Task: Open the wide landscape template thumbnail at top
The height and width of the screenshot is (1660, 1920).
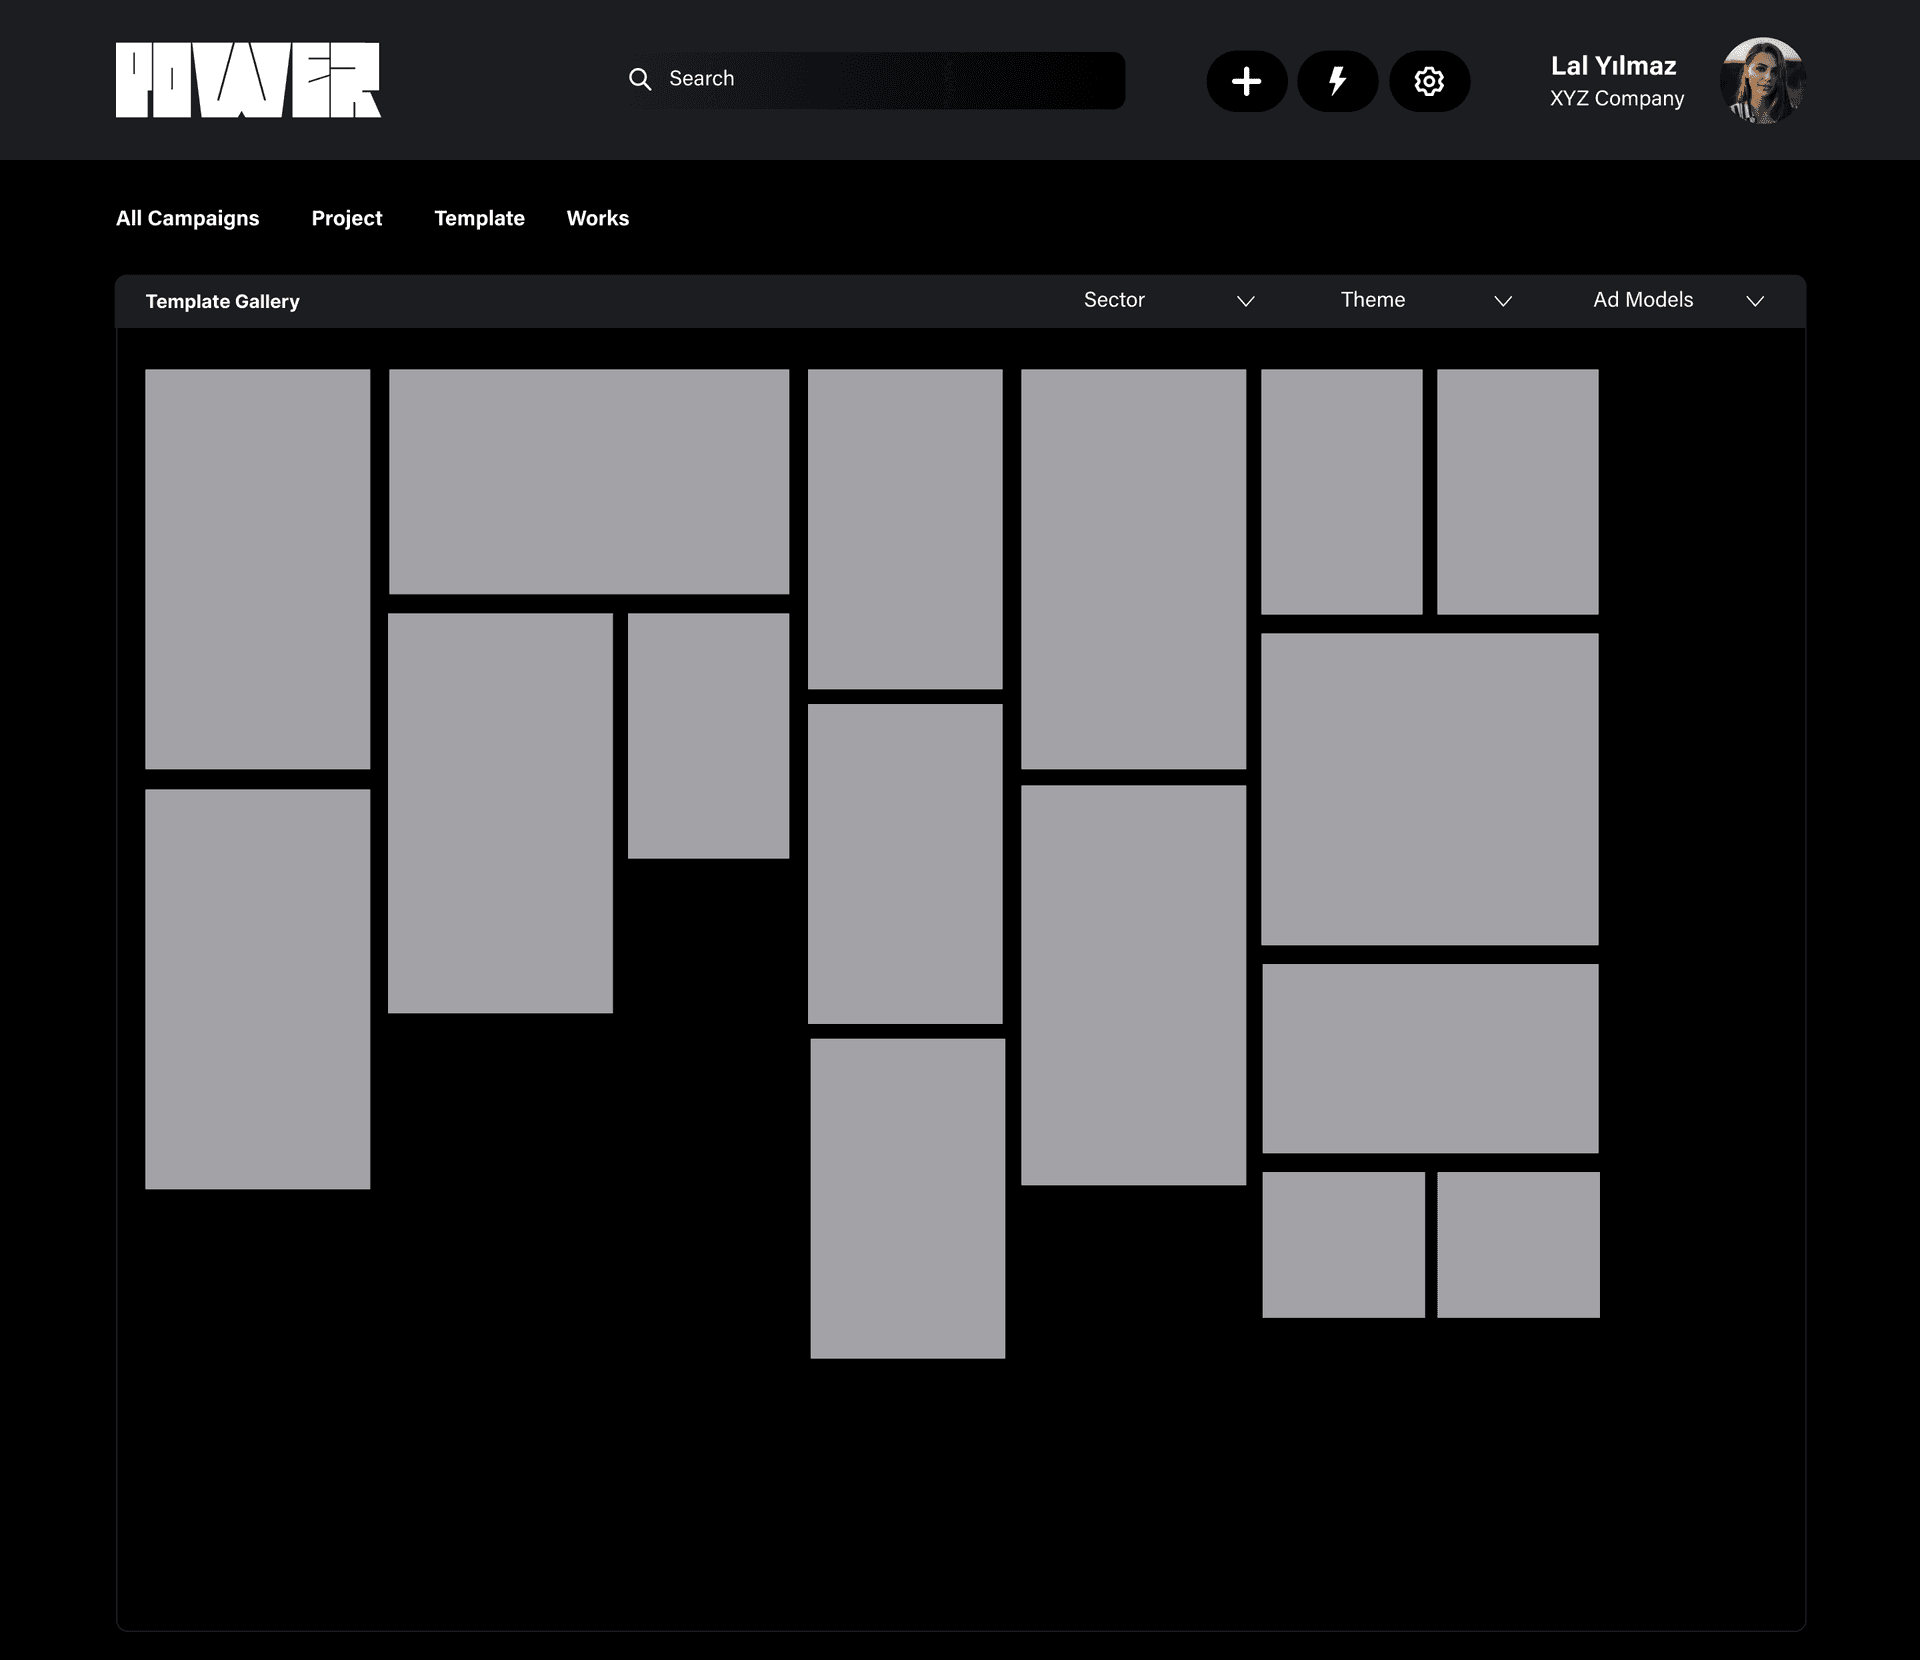Action: pyautogui.click(x=588, y=481)
